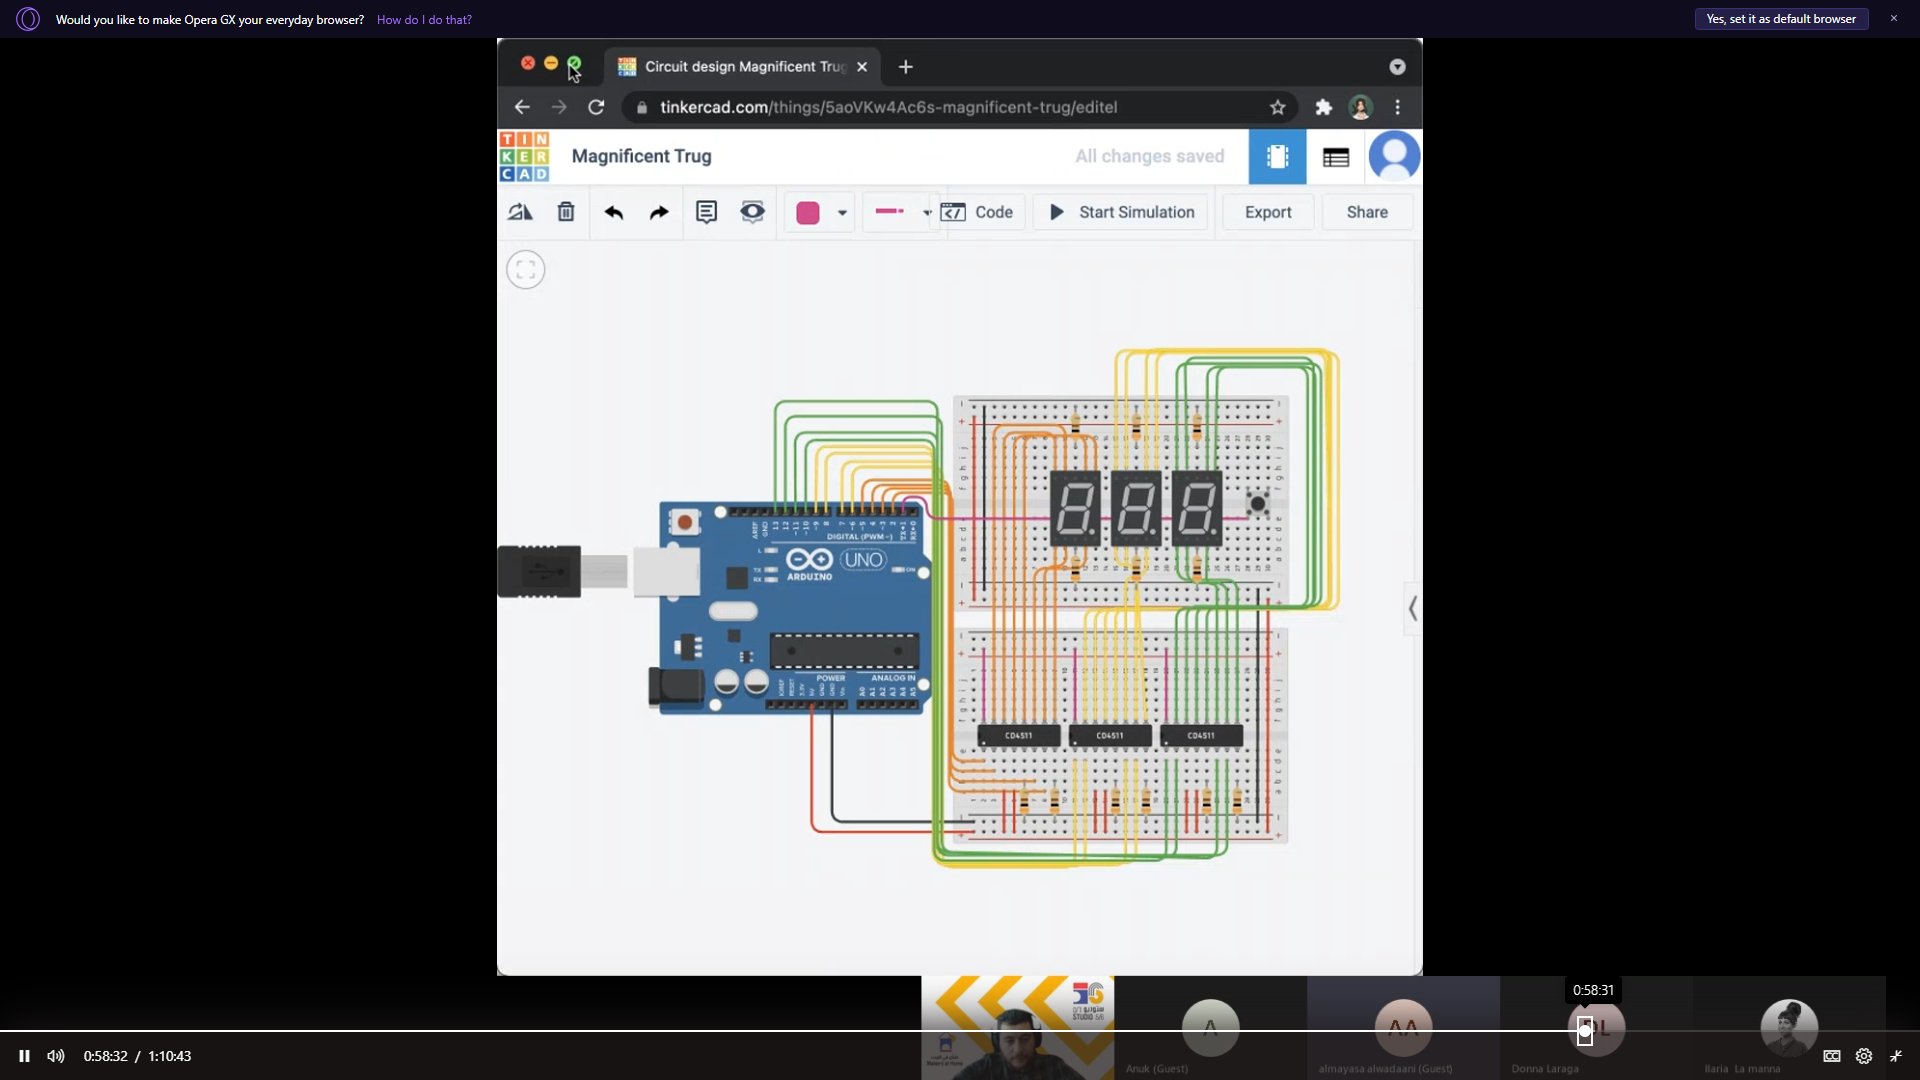The width and height of the screenshot is (1920, 1080).
Task: Pause the video playback
Action: [24, 1056]
